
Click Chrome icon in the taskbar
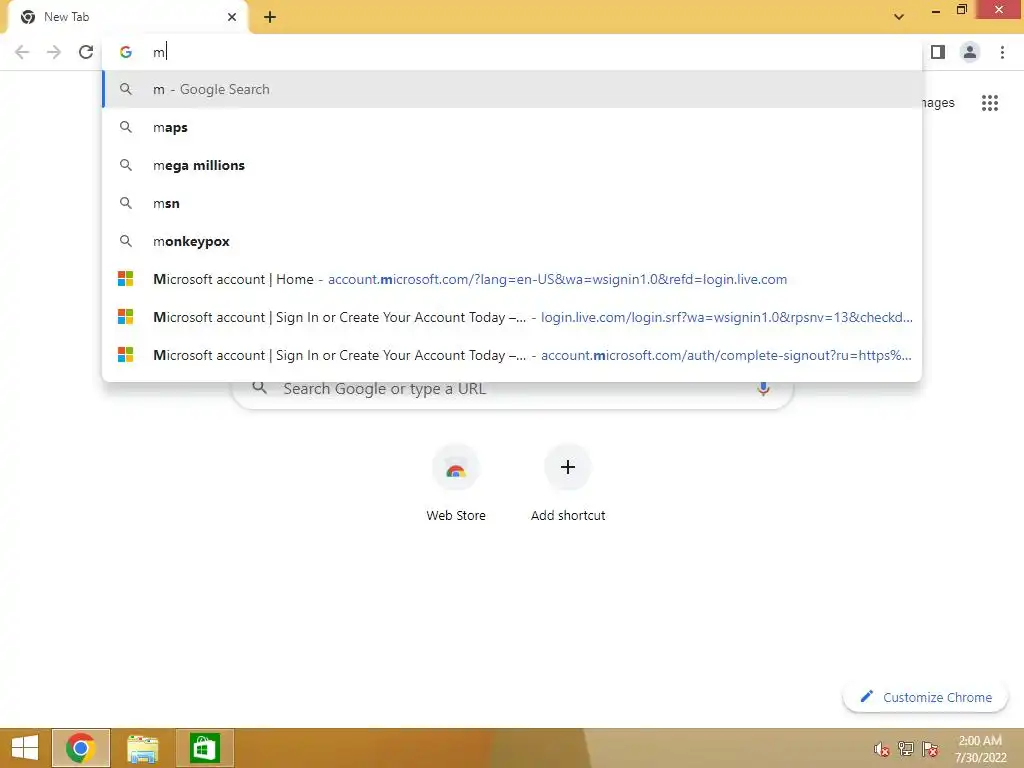tap(81, 748)
